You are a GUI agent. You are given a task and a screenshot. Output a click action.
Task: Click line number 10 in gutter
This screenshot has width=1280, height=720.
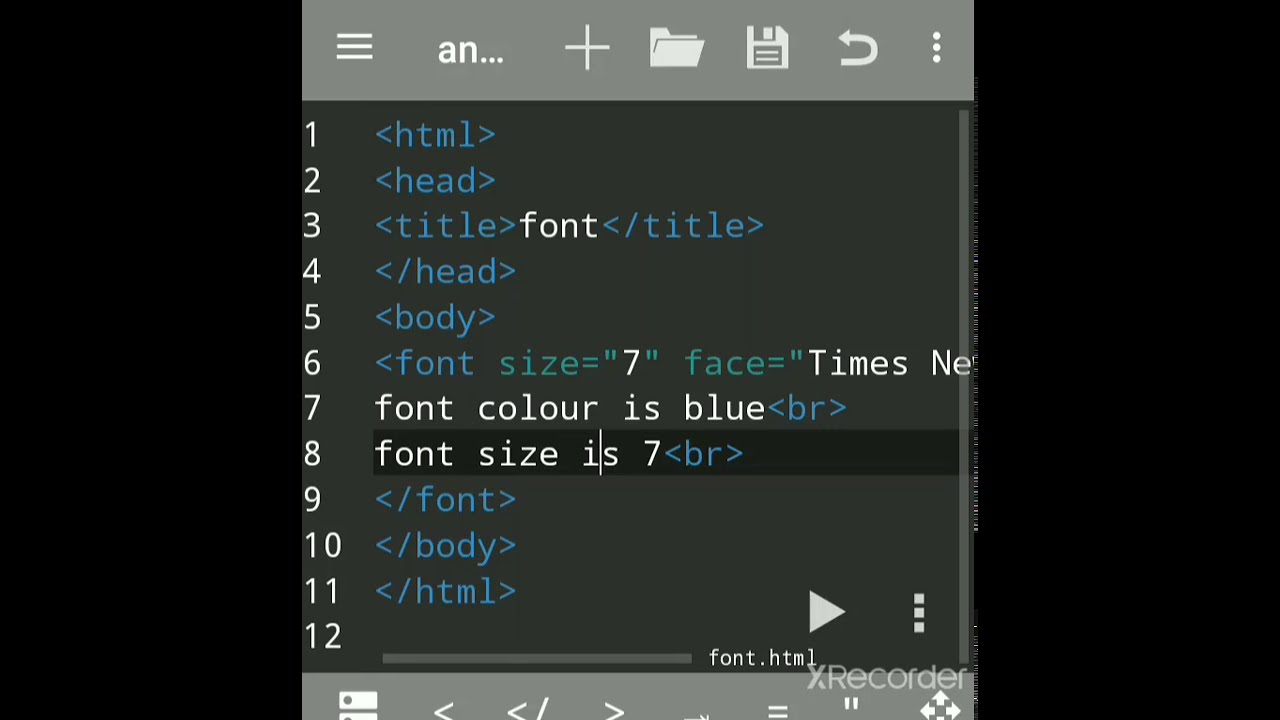click(x=322, y=546)
